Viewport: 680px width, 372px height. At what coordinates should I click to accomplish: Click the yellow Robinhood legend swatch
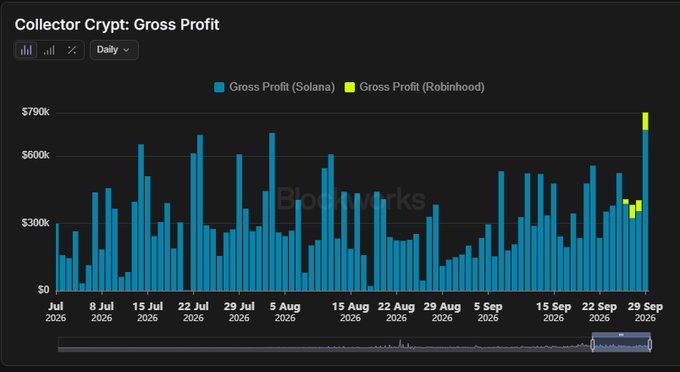tap(350, 87)
